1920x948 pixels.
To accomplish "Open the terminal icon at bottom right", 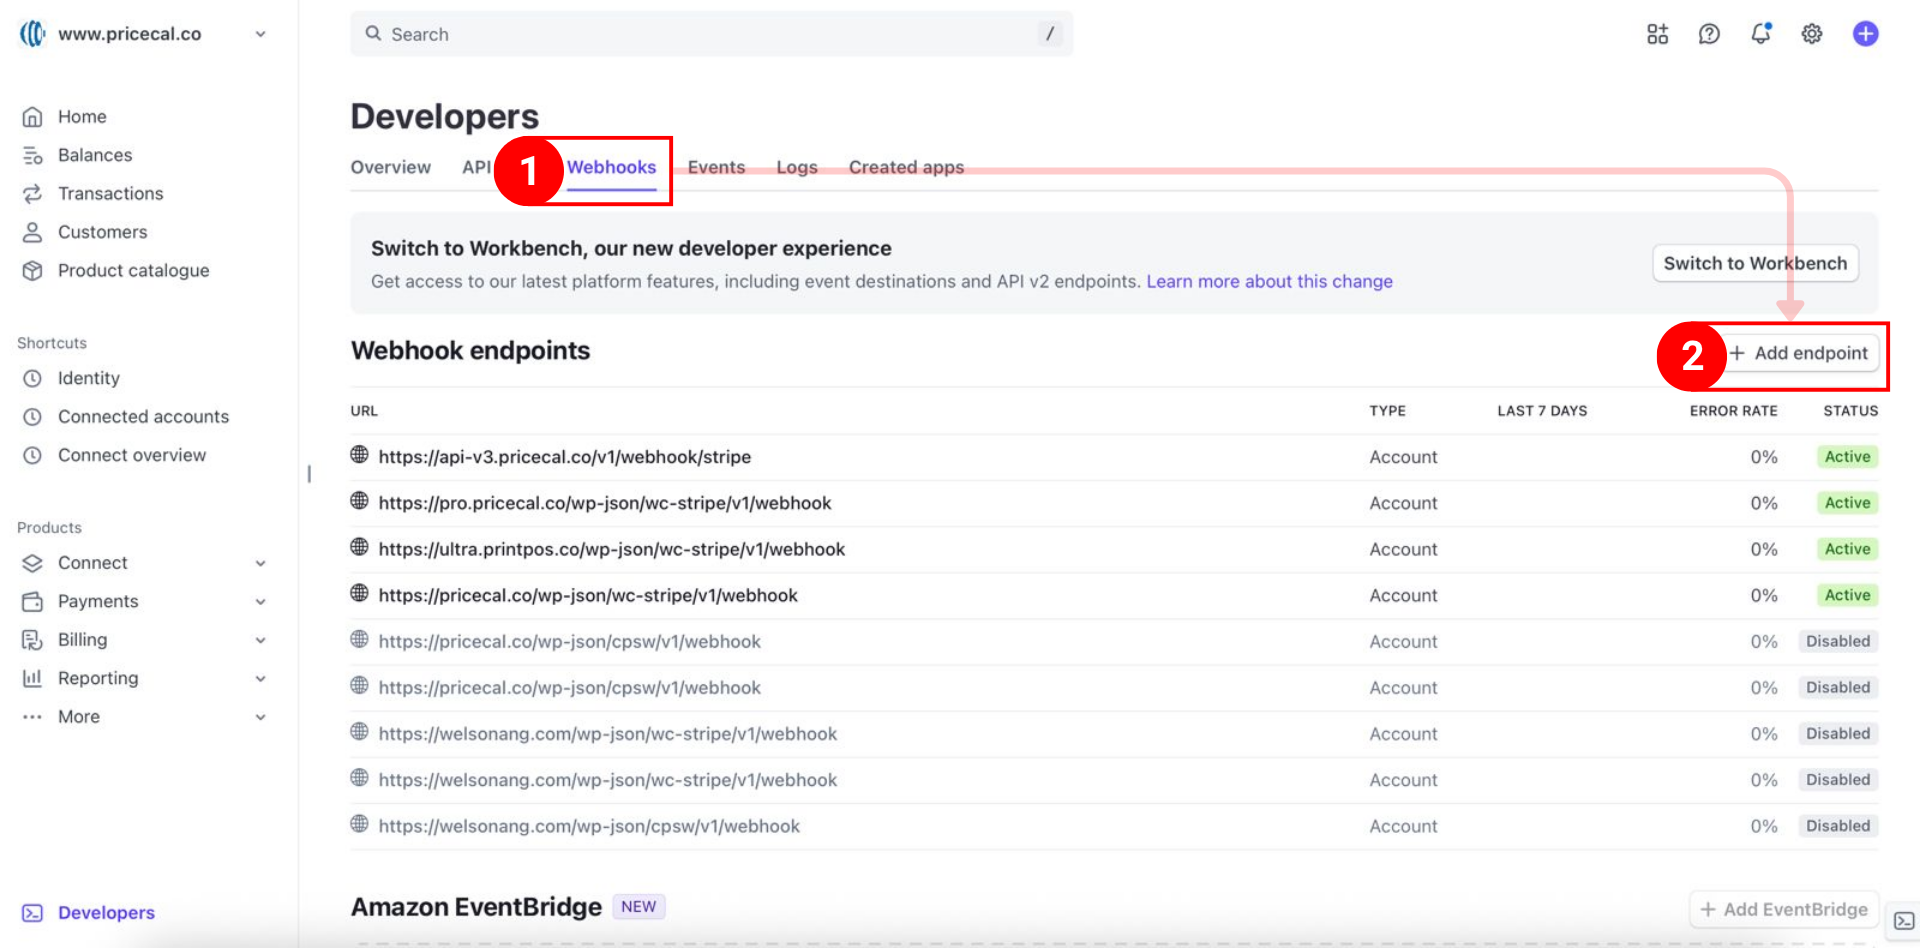I will coord(1904,921).
